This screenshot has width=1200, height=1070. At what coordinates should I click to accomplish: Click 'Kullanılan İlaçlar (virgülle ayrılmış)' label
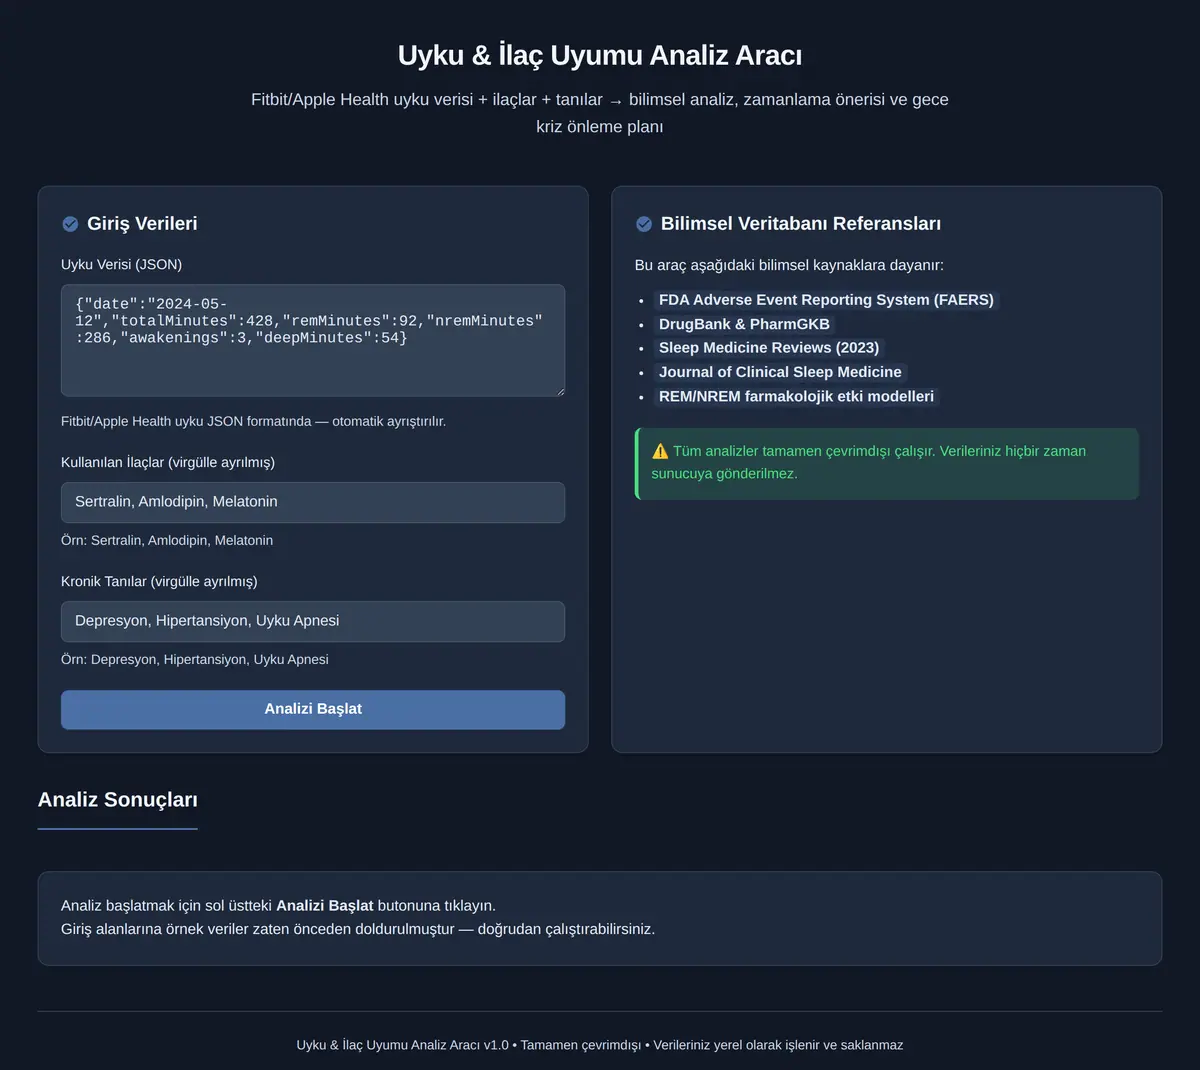(168, 463)
